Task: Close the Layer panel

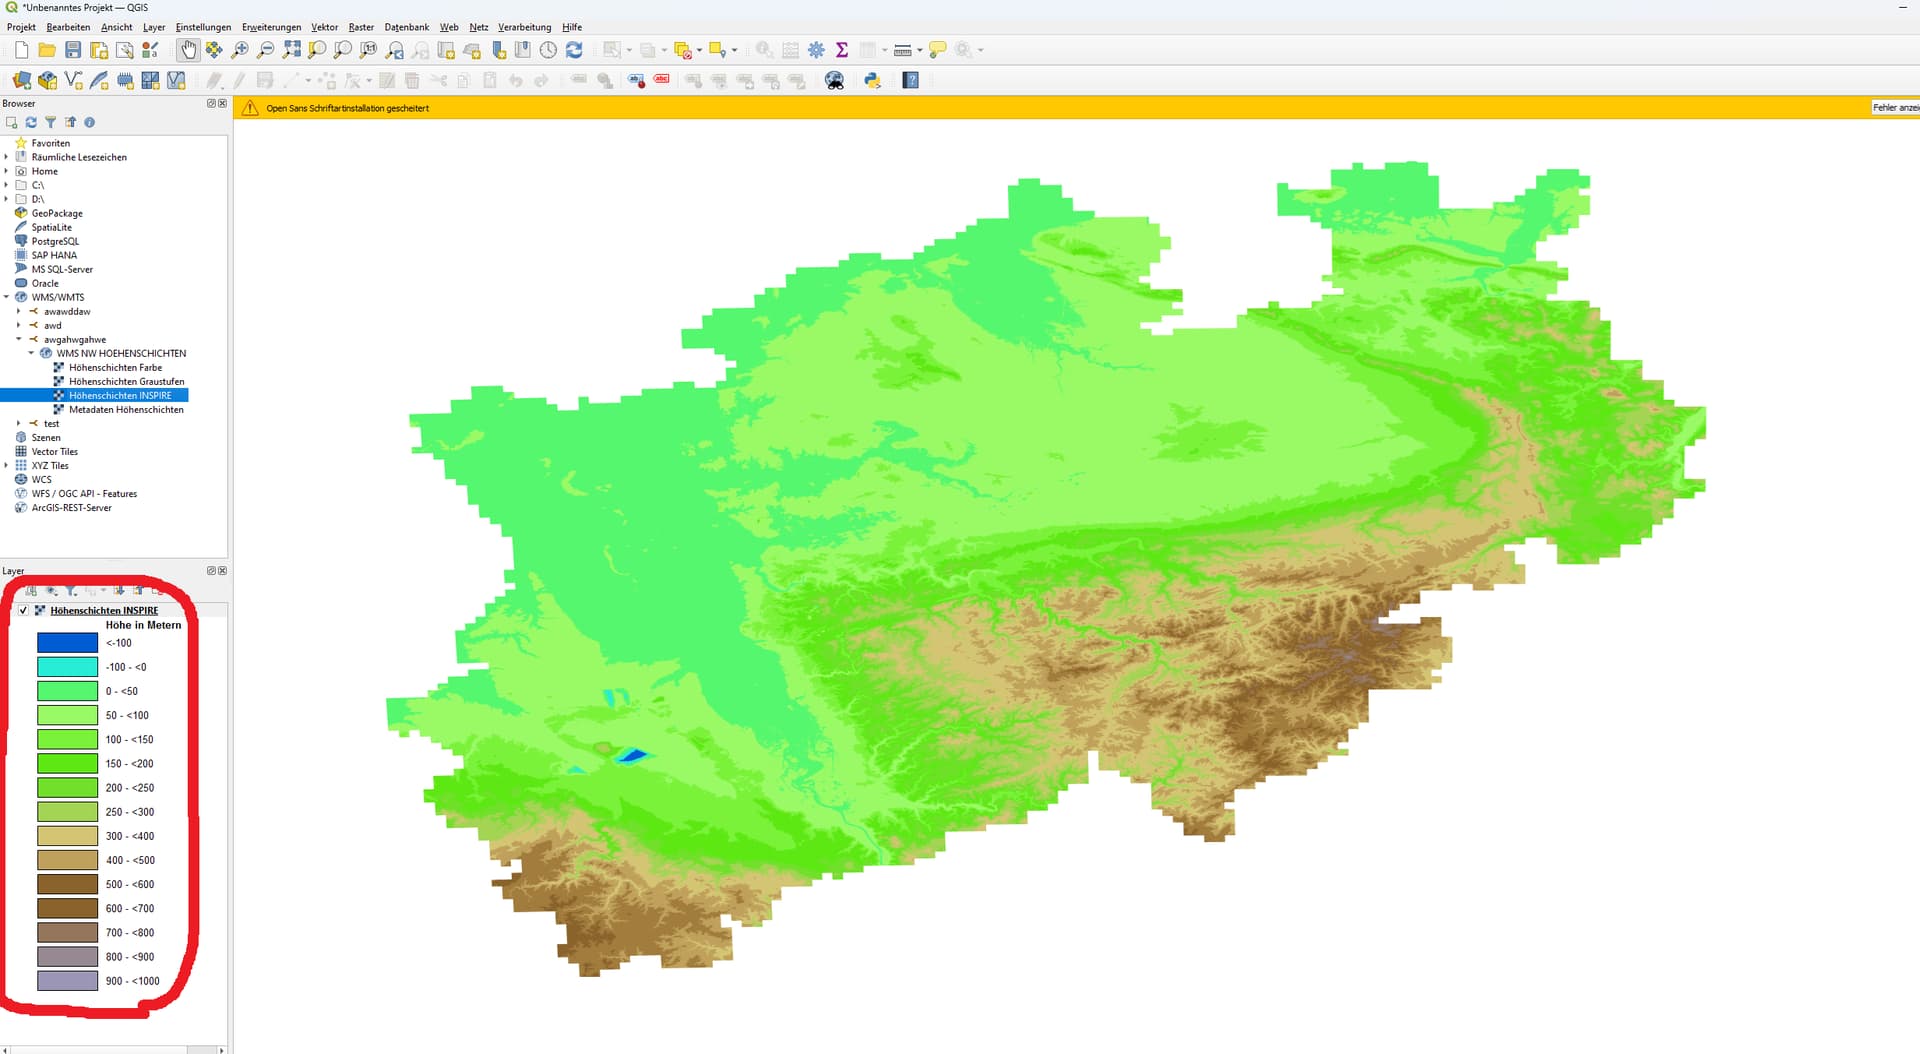Action: pos(222,571)
